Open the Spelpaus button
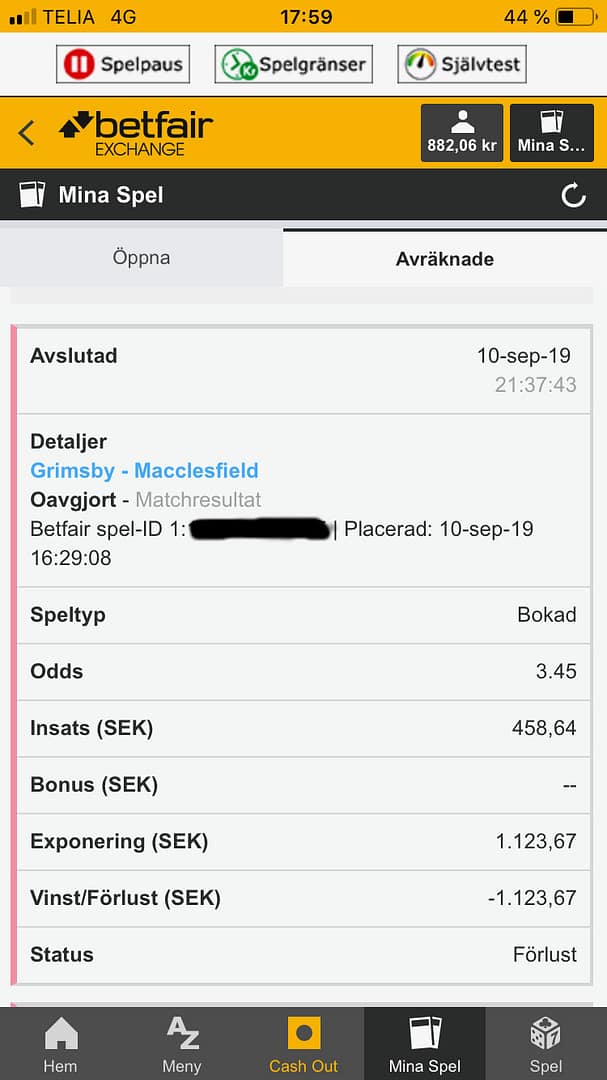This screenshot has height=1080, width=607. (x=123, y=64)
